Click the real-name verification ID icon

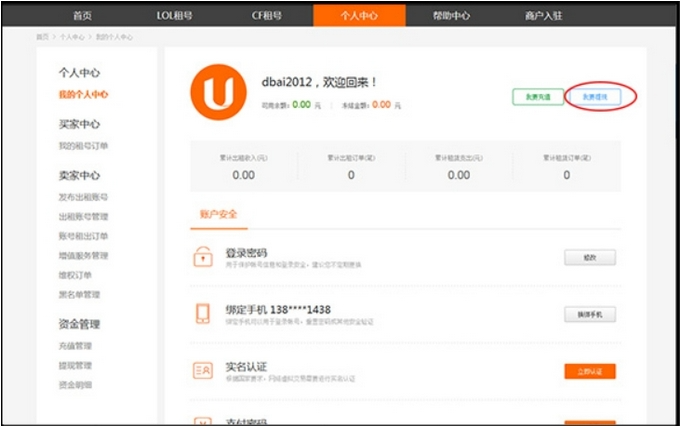[203, 371]
